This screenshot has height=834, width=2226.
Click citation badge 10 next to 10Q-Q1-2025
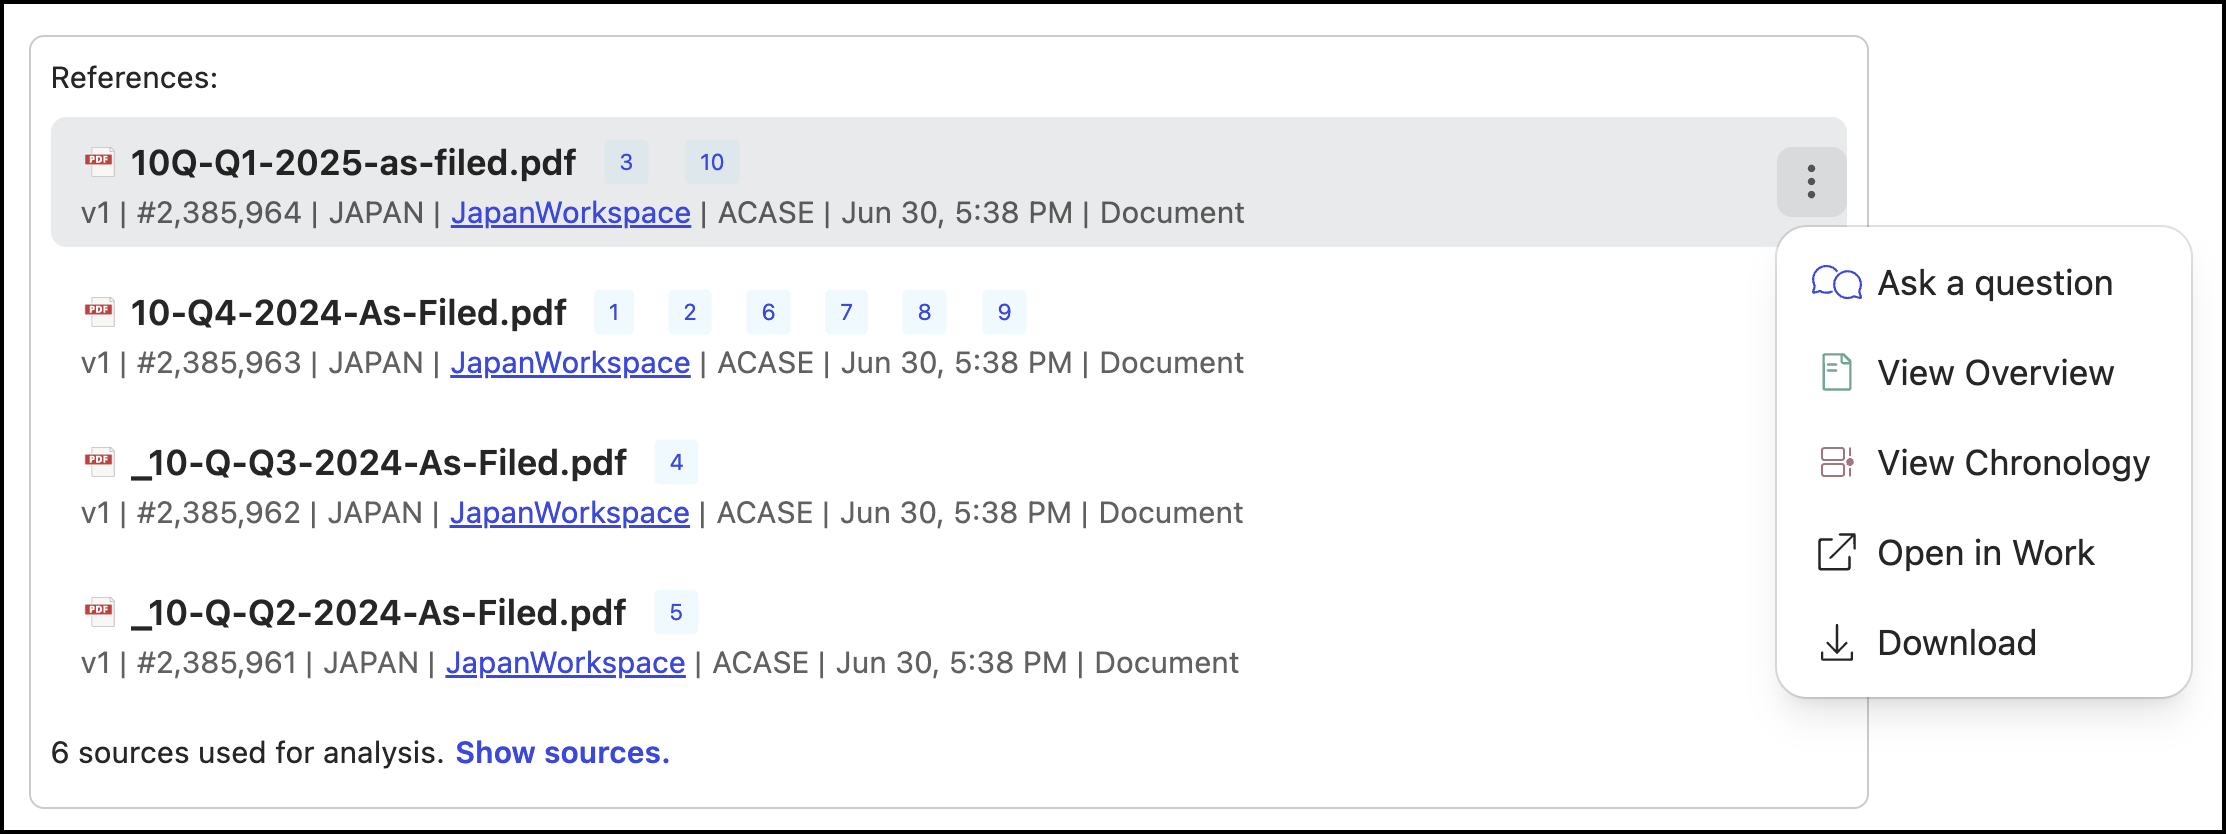[x=712, y=162]
